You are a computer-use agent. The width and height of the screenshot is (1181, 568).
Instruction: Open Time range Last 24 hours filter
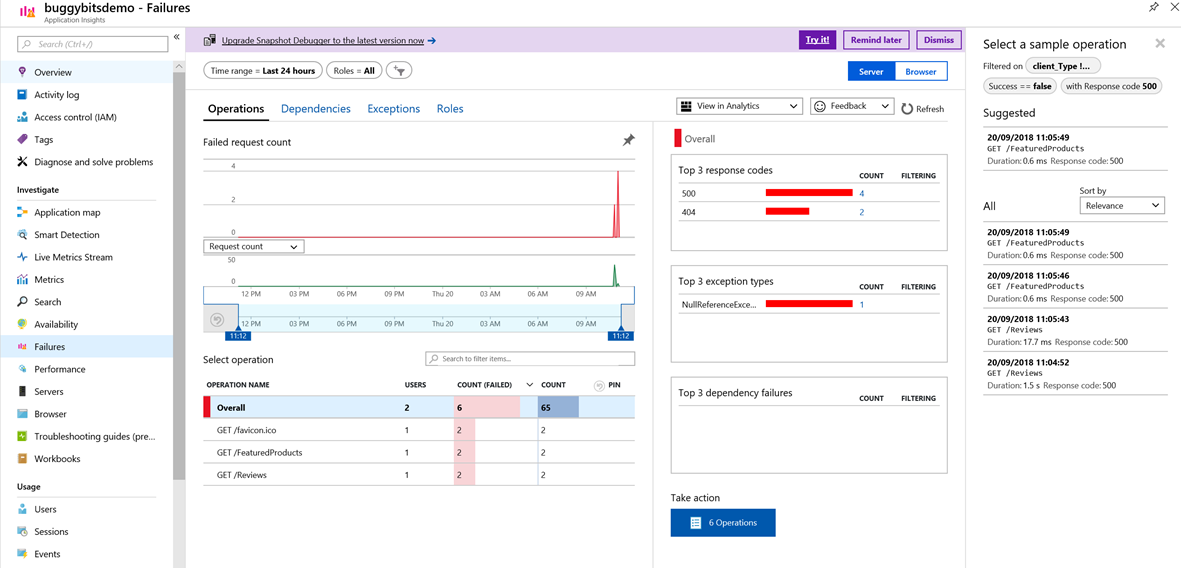263,70
